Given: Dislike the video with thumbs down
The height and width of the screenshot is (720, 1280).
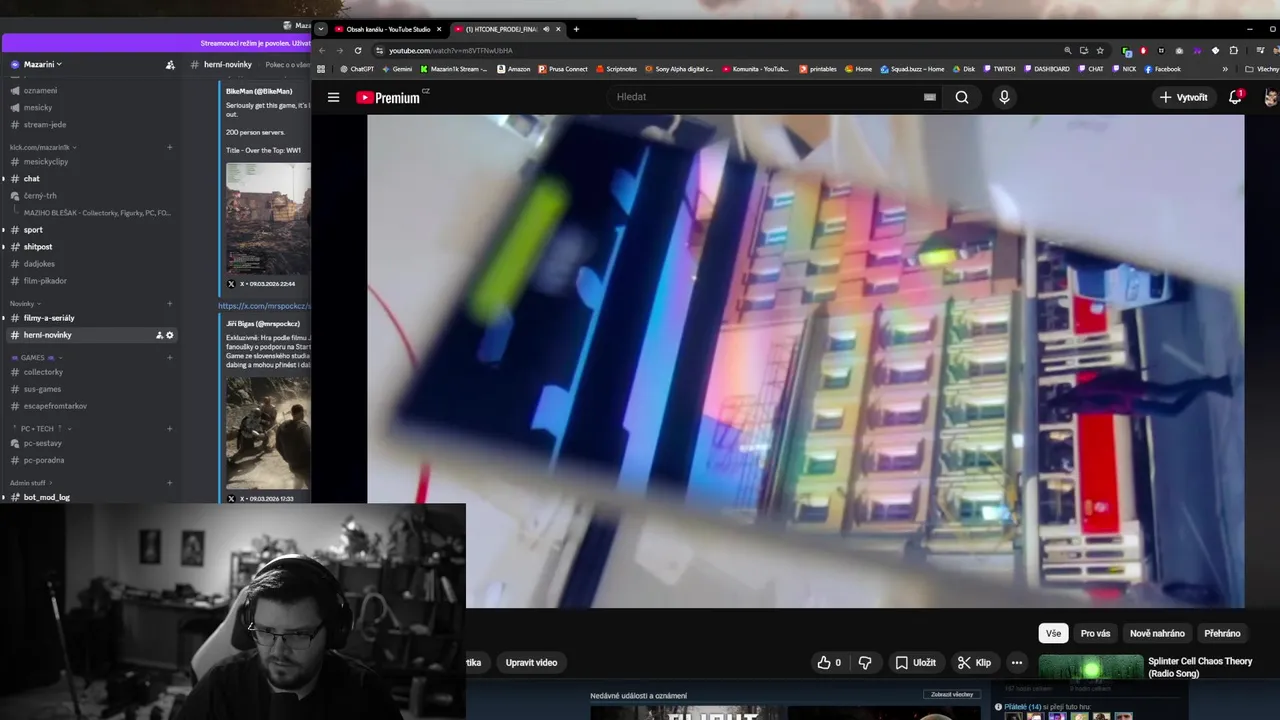Looking at the screenshot, I should (x=865, y=662).
